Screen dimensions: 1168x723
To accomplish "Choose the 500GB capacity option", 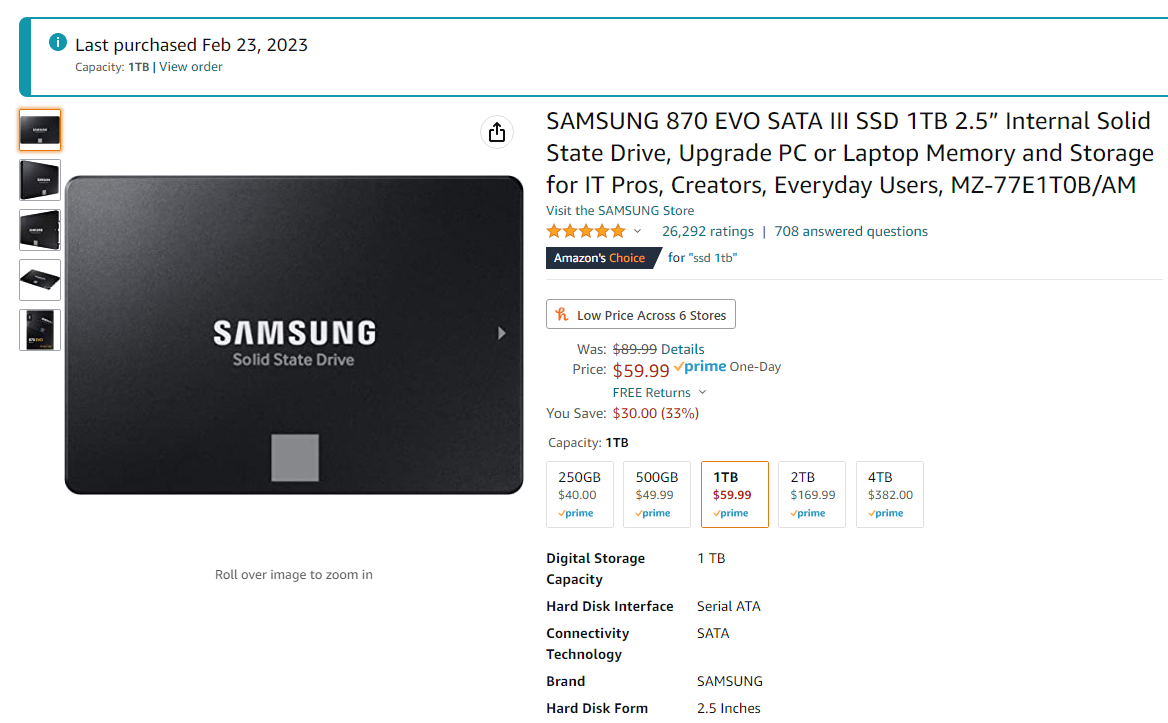I will pyautogui.click(x=657, y=494).
